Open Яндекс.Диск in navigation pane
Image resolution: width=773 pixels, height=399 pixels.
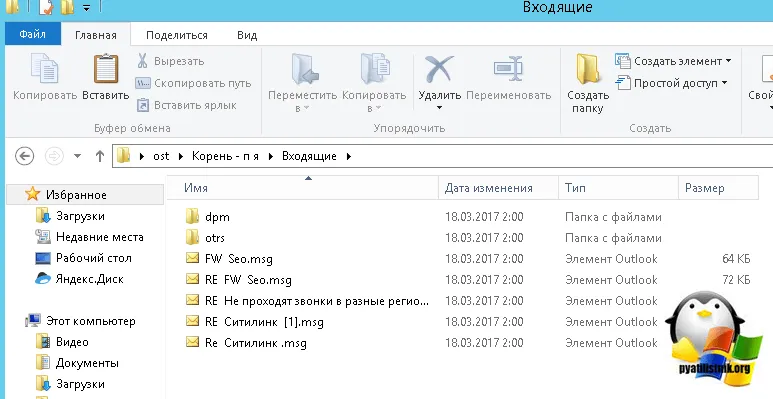point(89,279)
